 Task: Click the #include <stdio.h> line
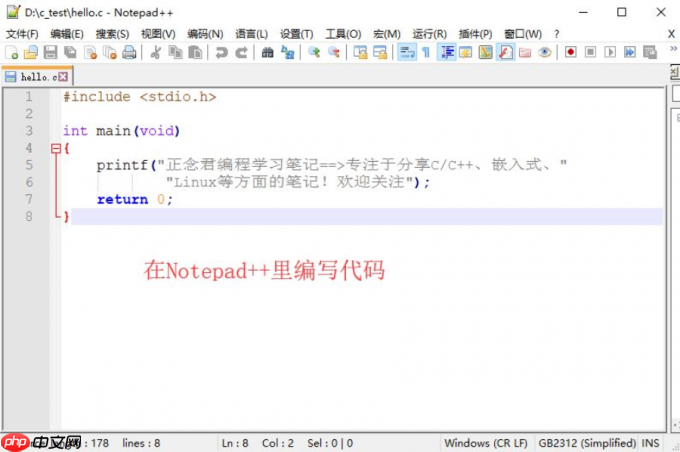140,97
